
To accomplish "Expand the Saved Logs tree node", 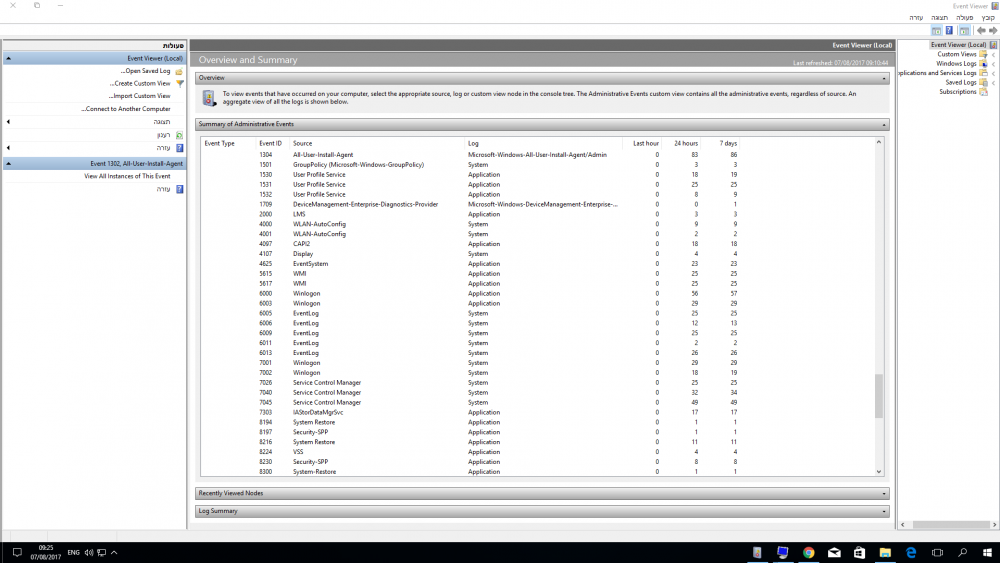I will pos(994,83).
